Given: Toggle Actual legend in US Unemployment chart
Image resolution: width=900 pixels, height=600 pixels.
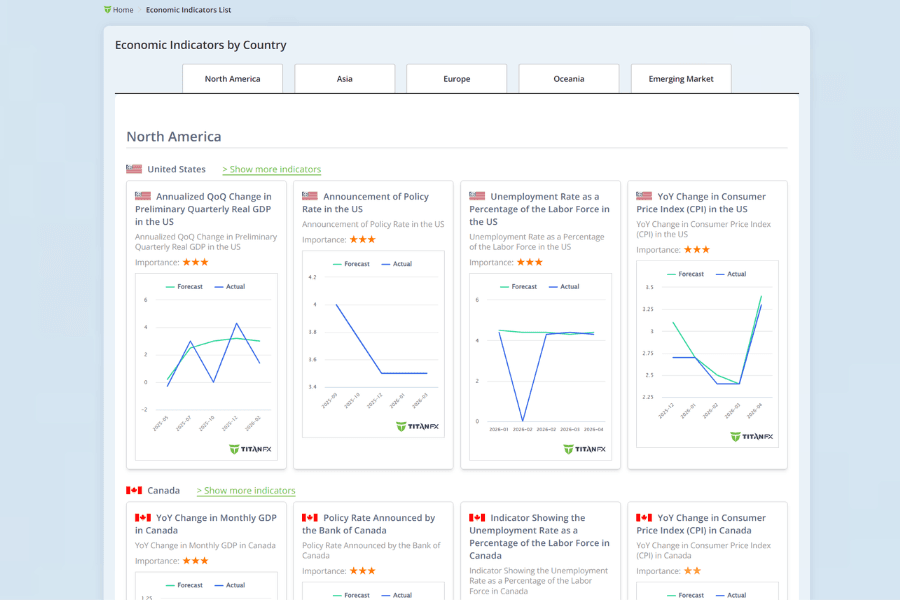Looking at the screenshot, I should click(564, 287).
